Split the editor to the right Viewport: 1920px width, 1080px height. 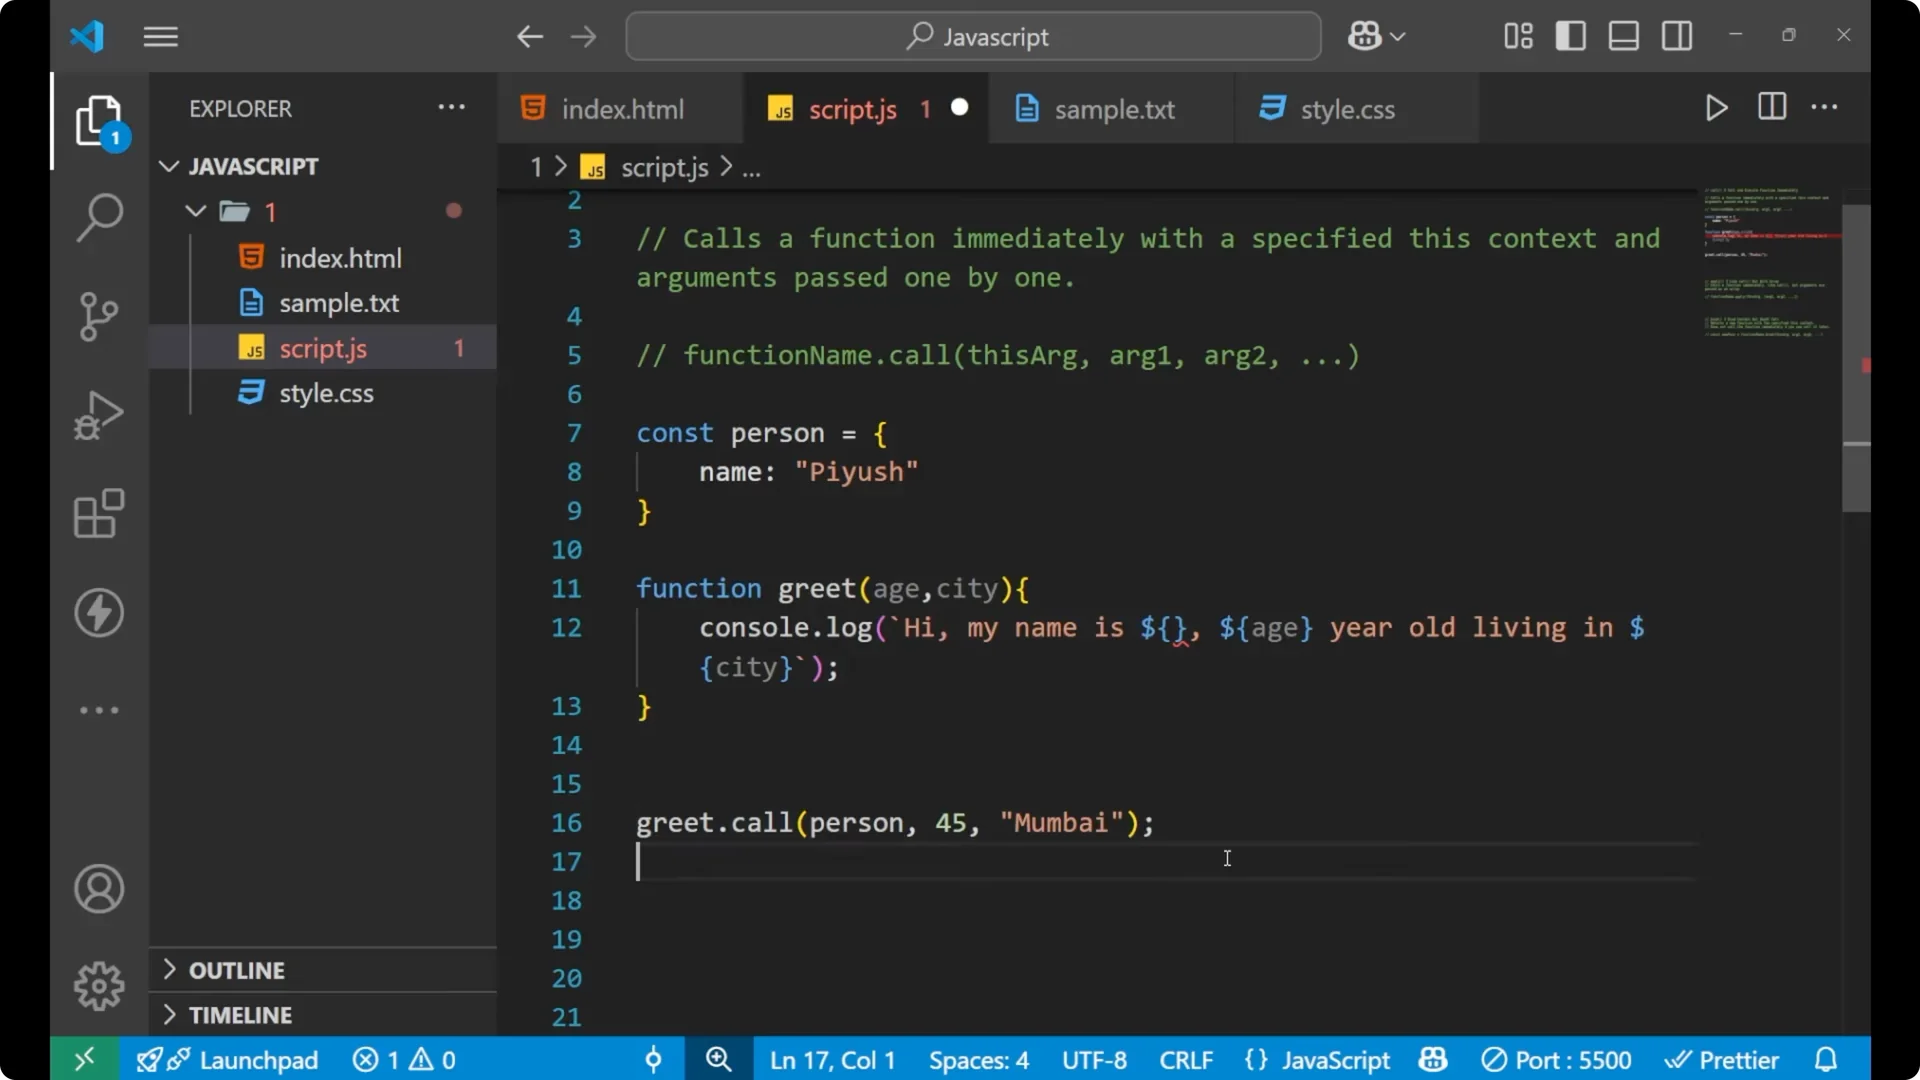(1771, 107)
